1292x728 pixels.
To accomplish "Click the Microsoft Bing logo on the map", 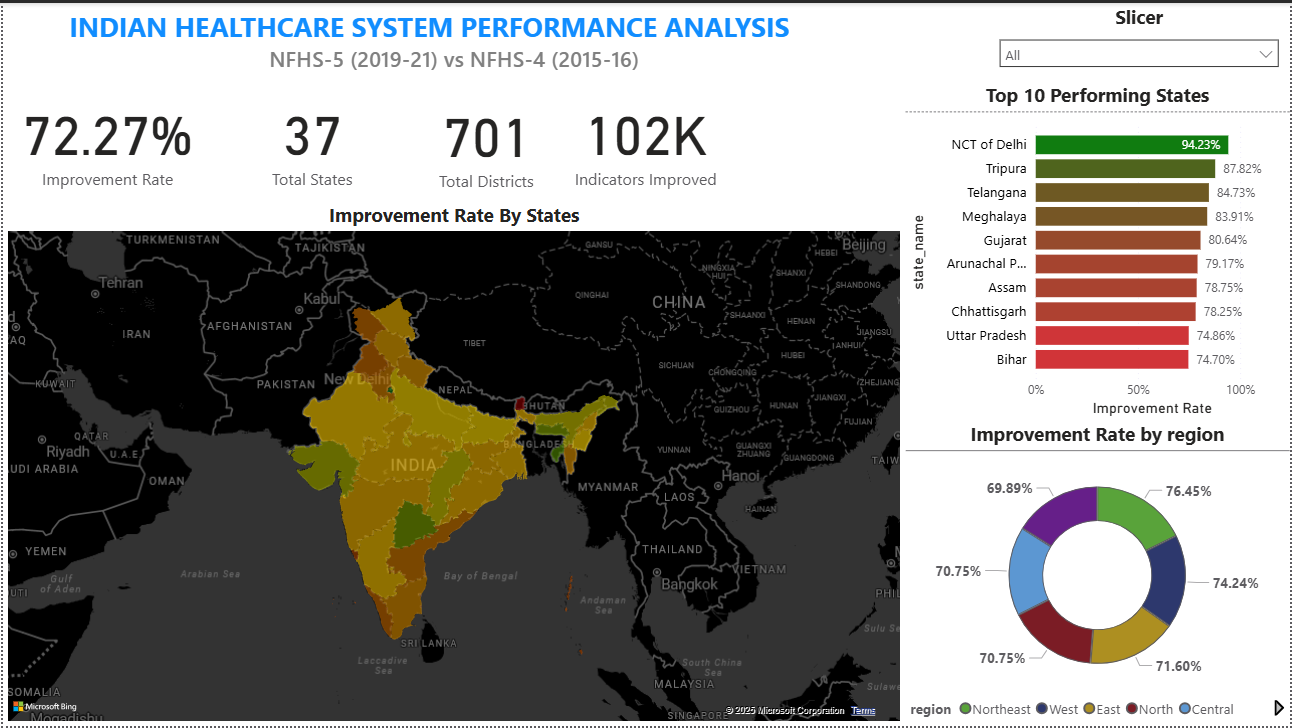I will tap(42, 706).
